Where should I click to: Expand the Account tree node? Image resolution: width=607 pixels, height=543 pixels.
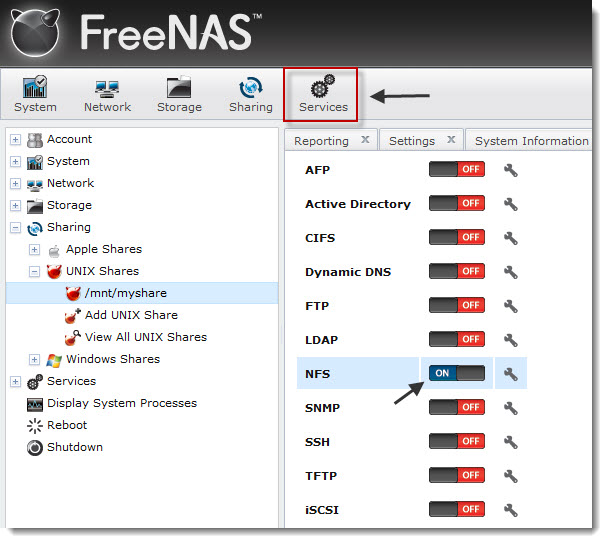15,139
